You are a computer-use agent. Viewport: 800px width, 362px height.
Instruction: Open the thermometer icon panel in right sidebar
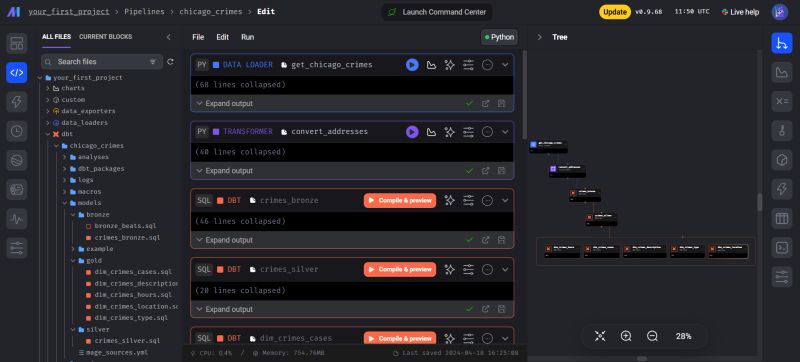[x=782, y=131]
